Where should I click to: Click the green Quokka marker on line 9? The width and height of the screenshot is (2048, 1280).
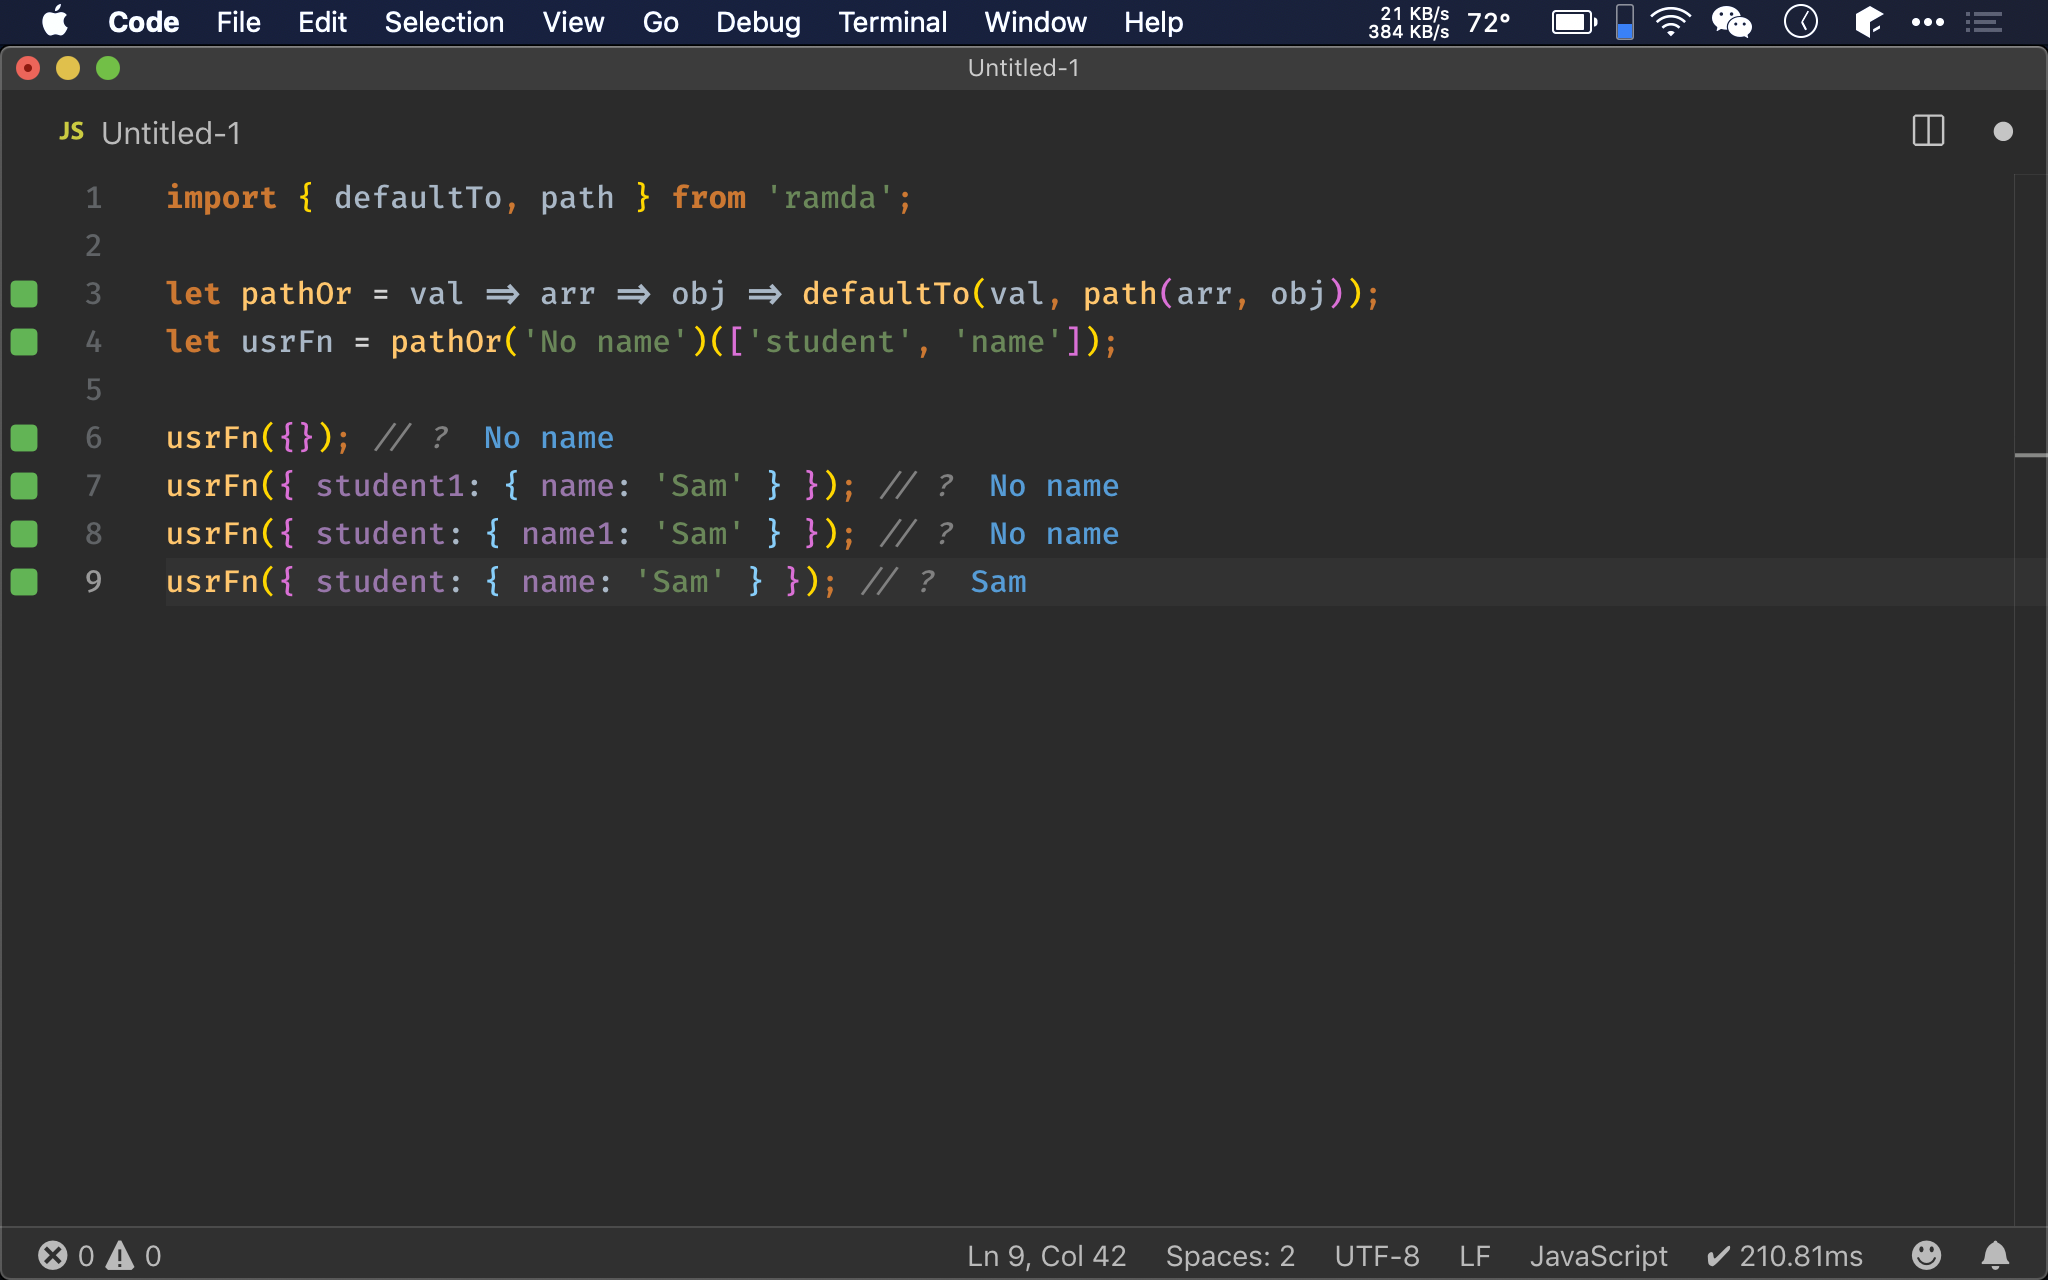point(24,582)
